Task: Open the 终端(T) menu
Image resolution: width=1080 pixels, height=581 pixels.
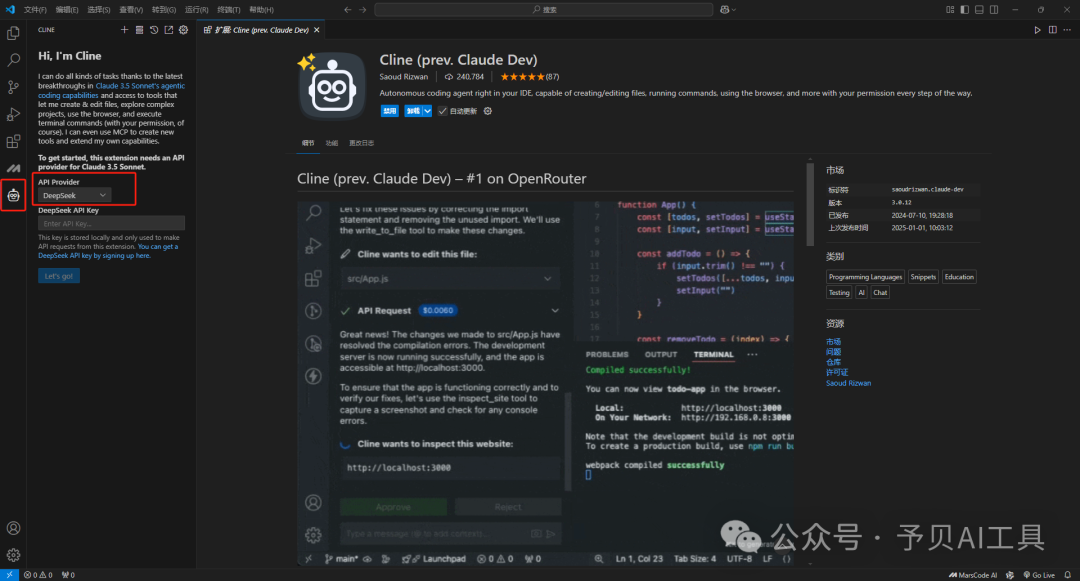Action: click(x=229, y=10)
